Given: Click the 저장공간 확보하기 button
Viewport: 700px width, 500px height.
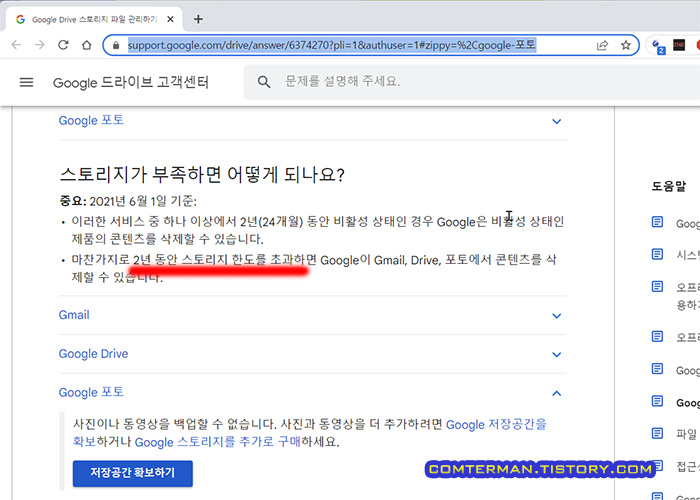Looking at the screenshot, I should pos(133,473).
